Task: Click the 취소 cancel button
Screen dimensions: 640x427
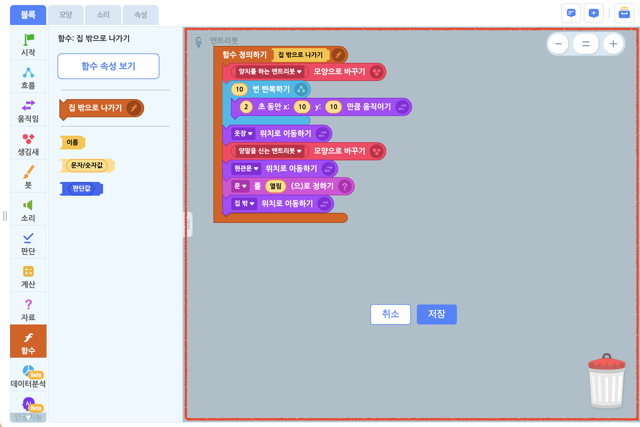Action: 390,314
